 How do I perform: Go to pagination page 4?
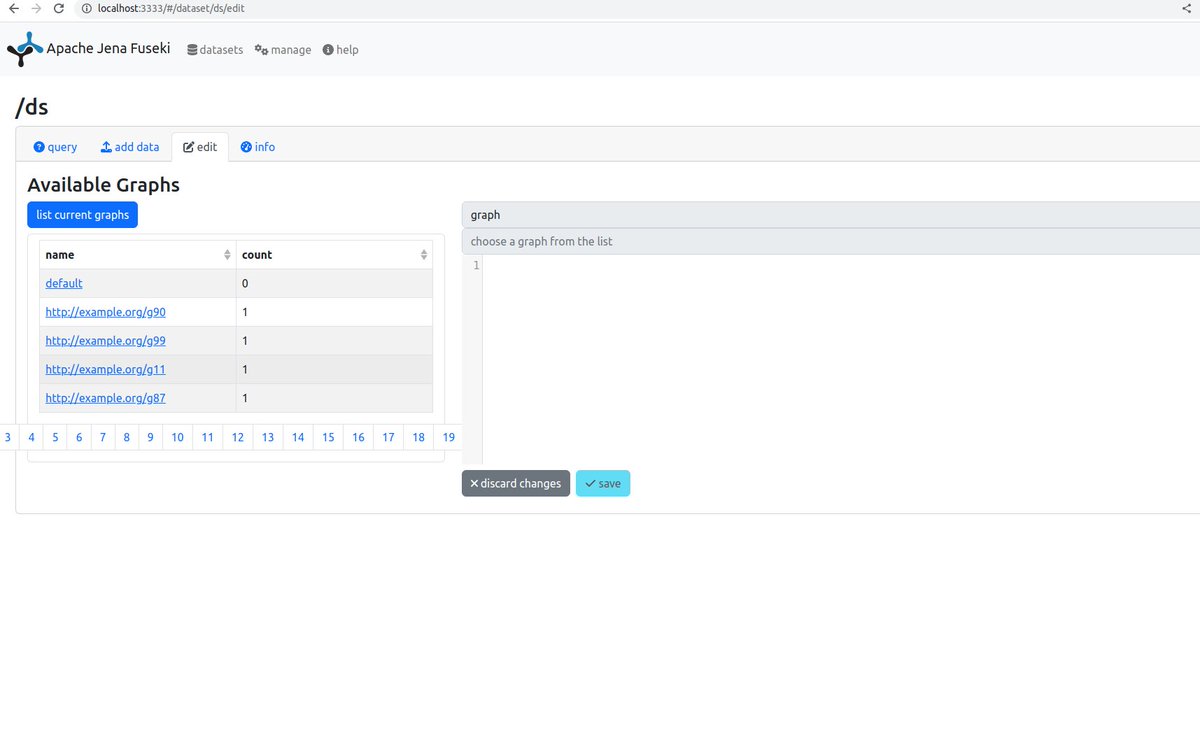click(31, 437)
